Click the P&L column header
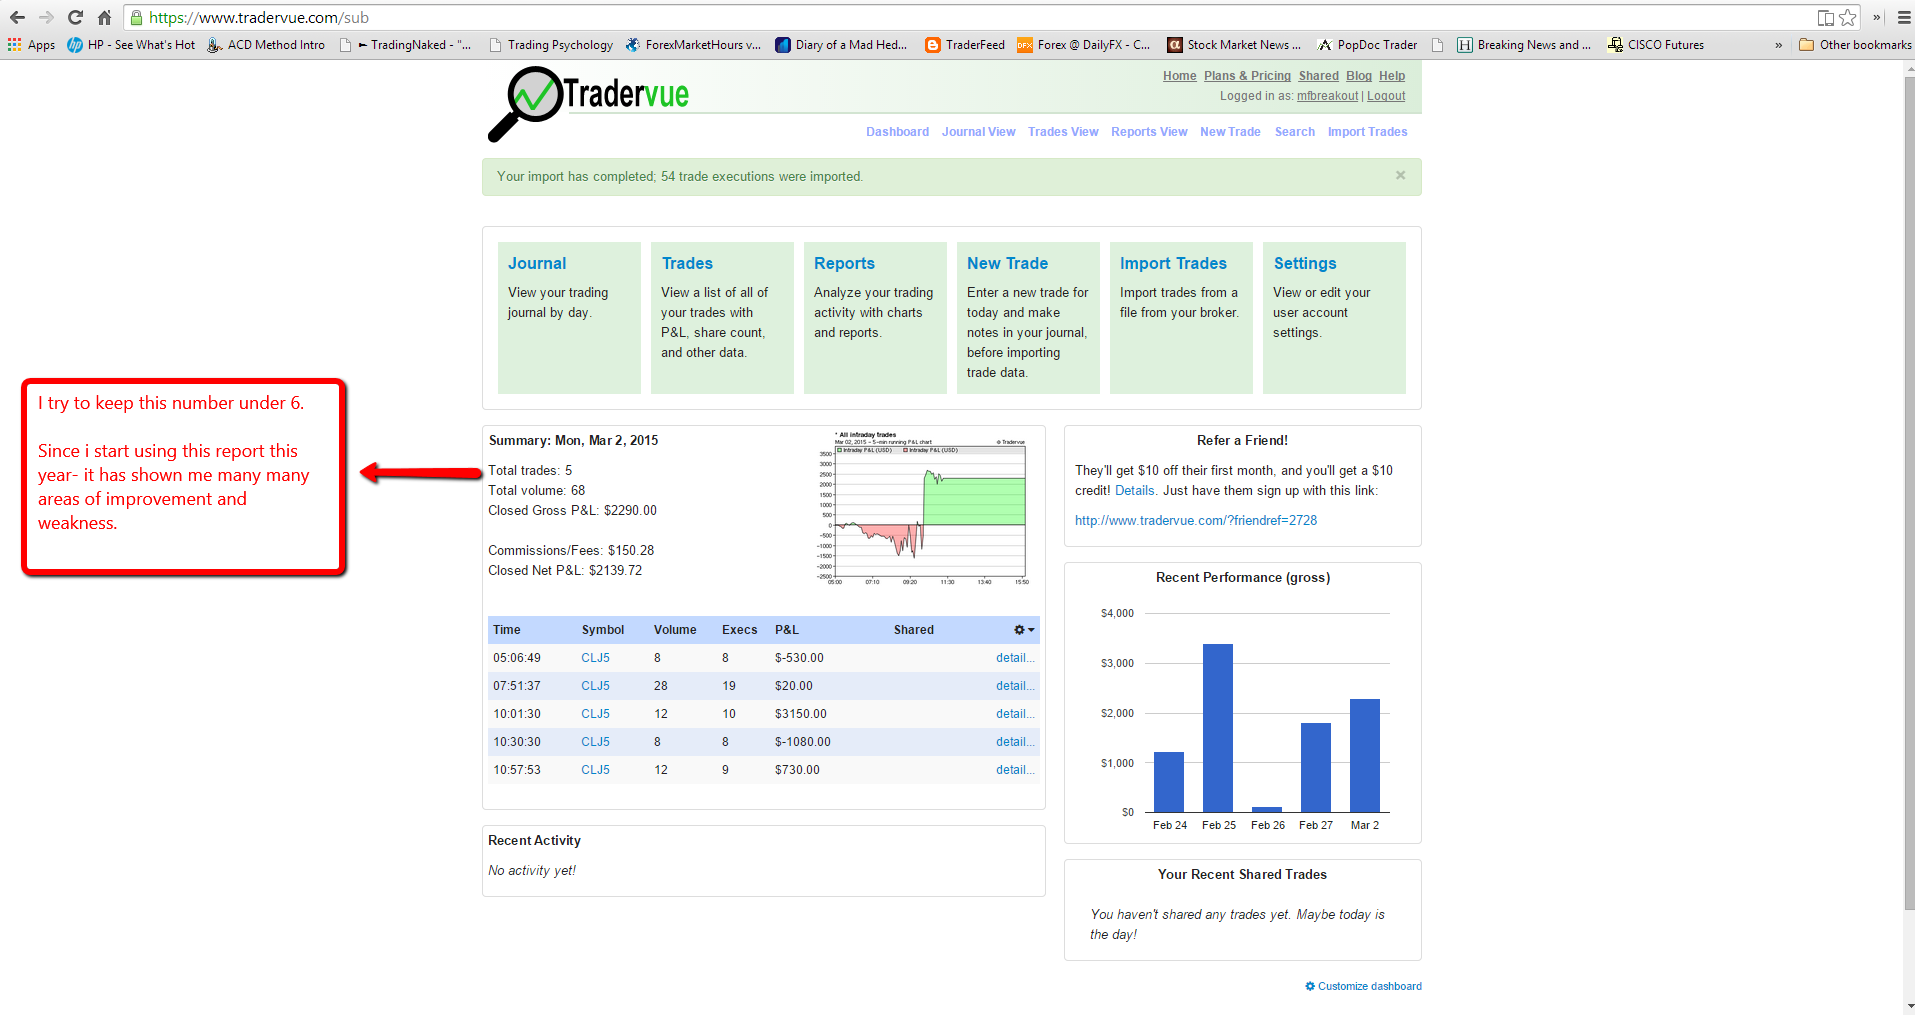 [787, 630]
